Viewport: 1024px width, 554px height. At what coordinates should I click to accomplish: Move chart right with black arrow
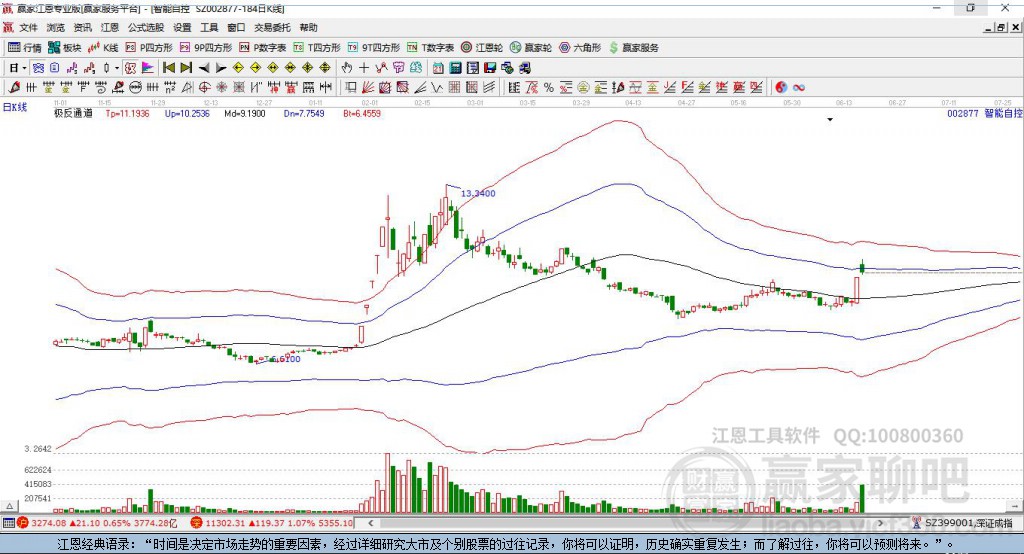pyautogui.click(x=221, y=68)
